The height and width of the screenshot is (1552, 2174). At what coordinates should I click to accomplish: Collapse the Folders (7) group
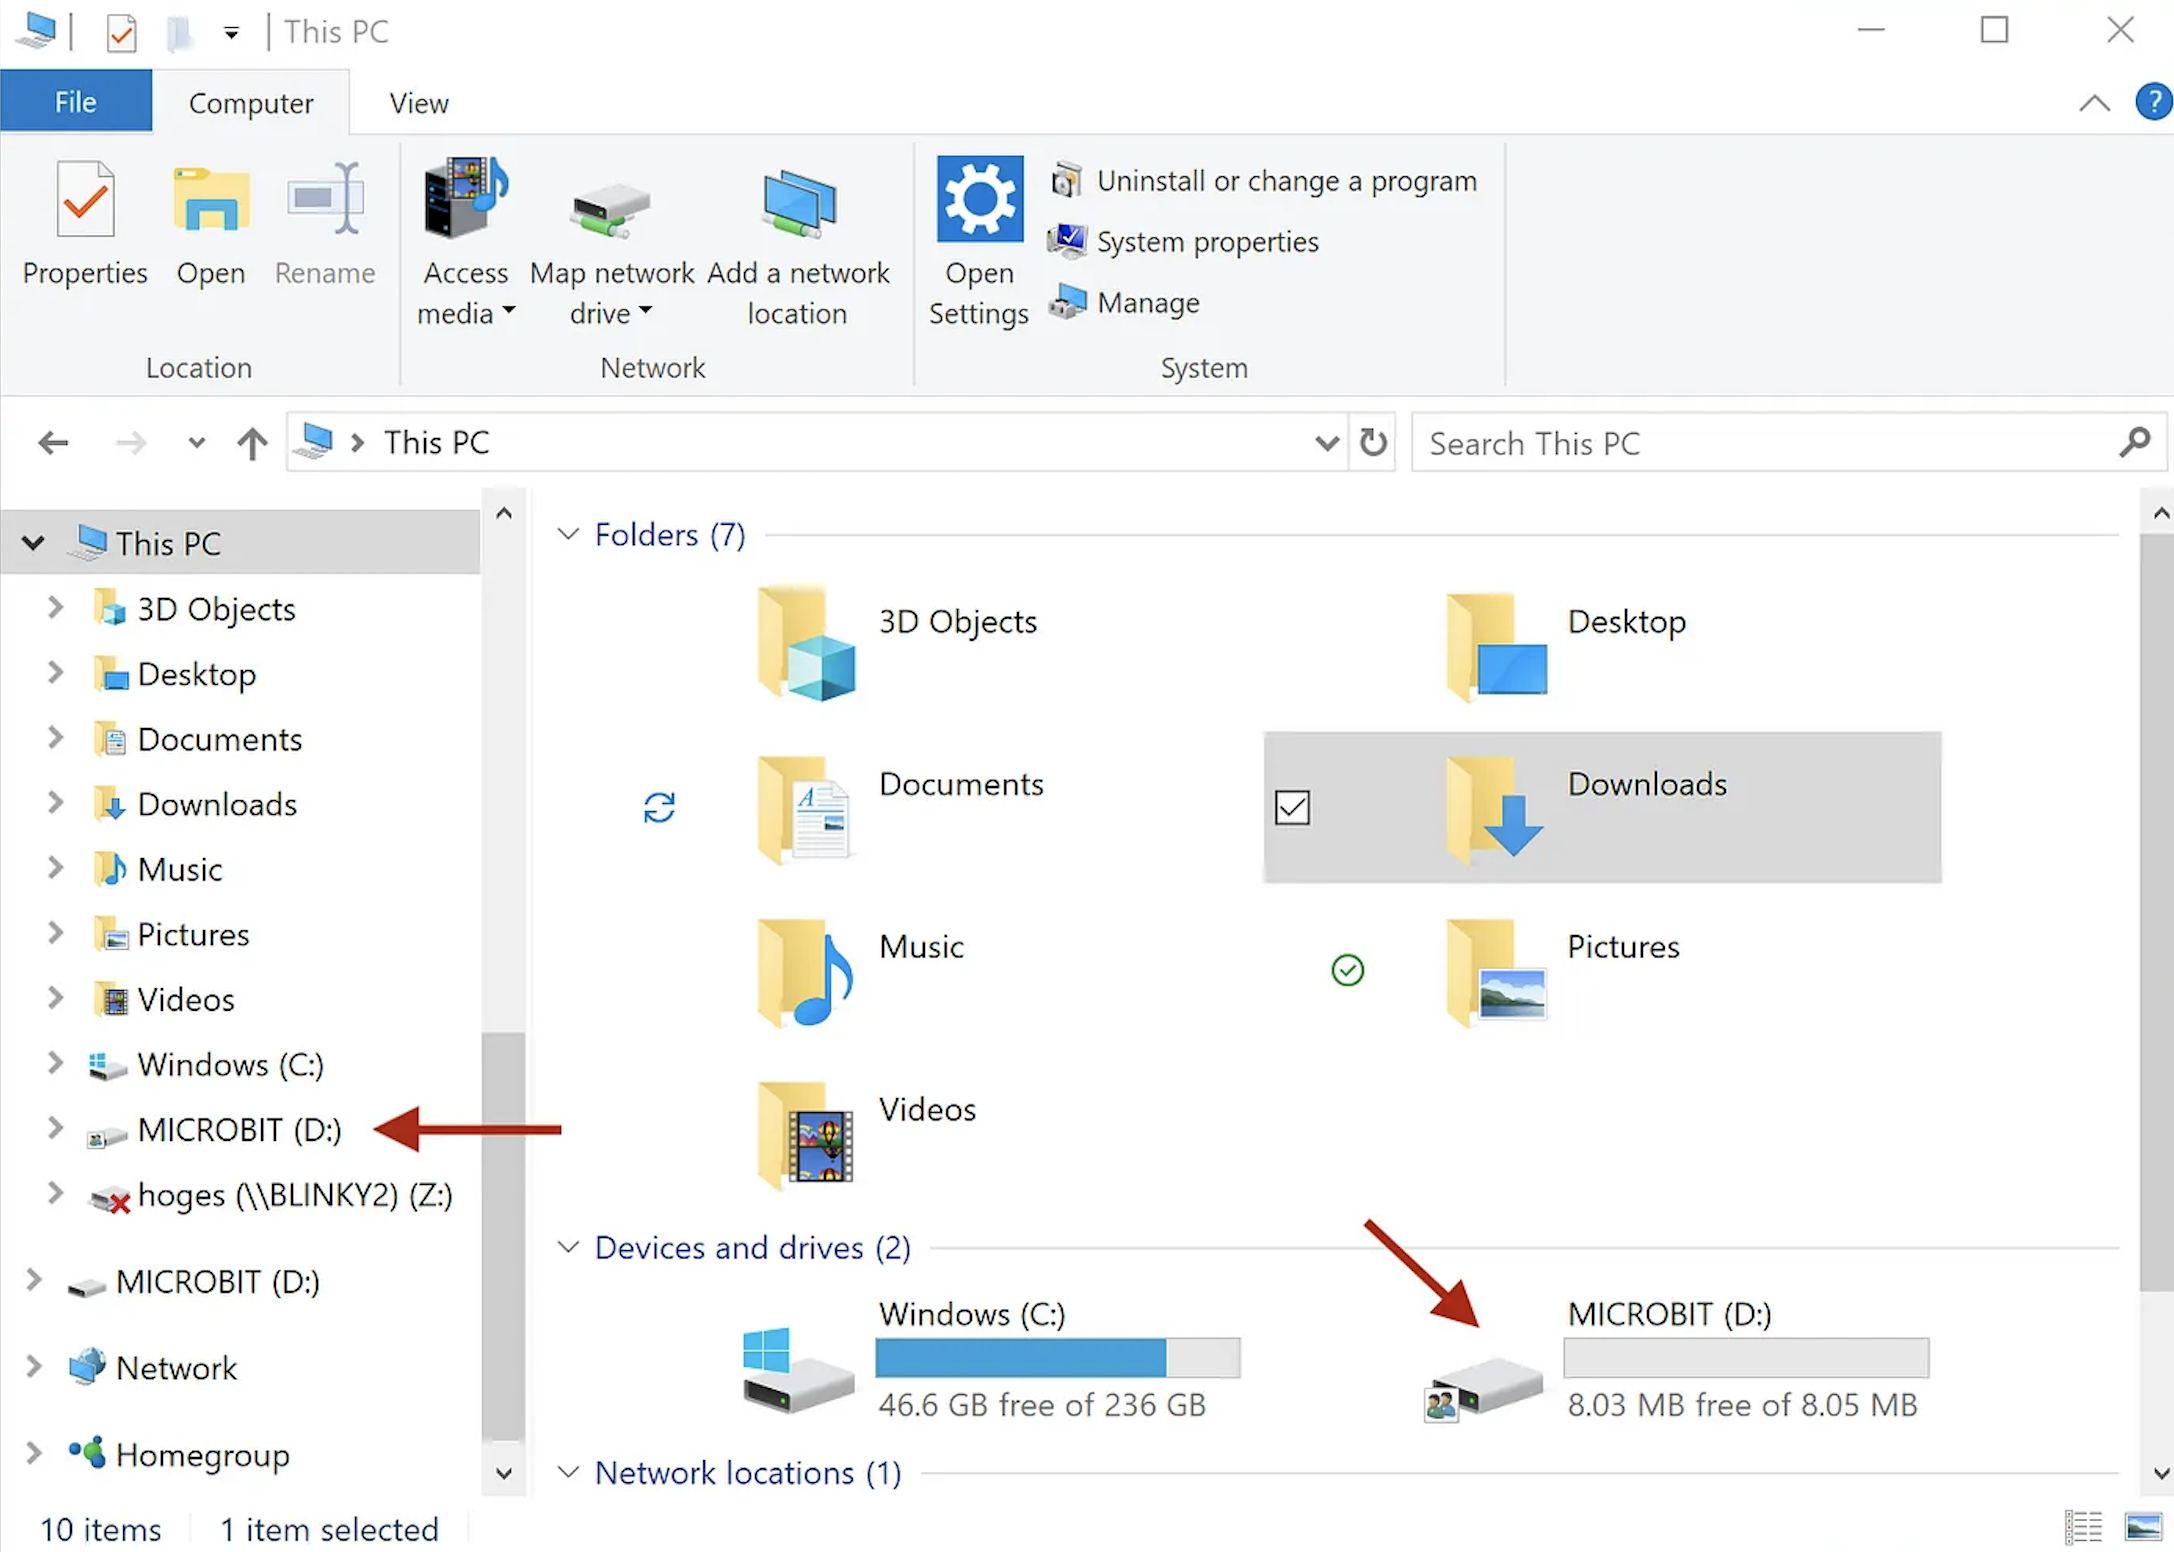coord(568,534)
